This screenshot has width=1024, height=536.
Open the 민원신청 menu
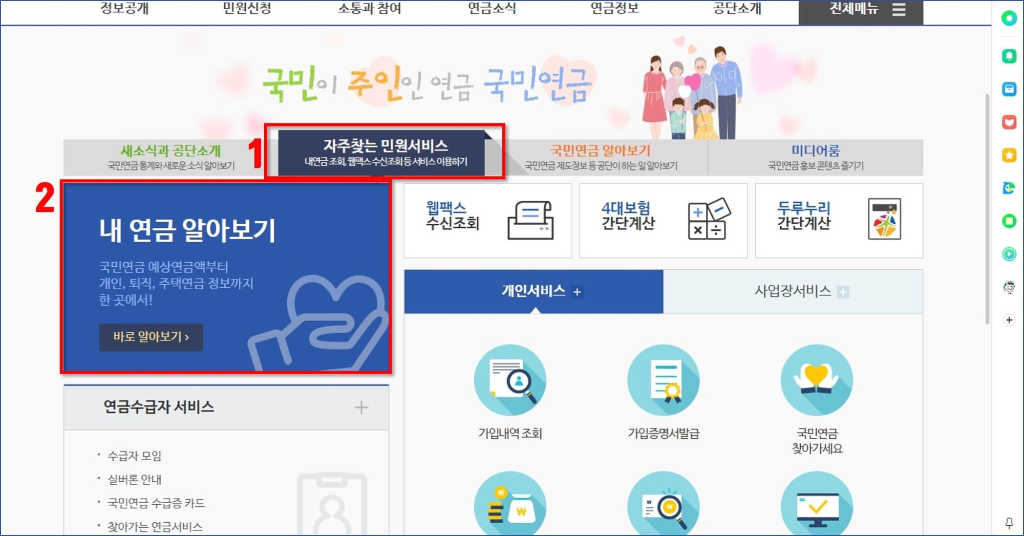[x=247, y=8]
